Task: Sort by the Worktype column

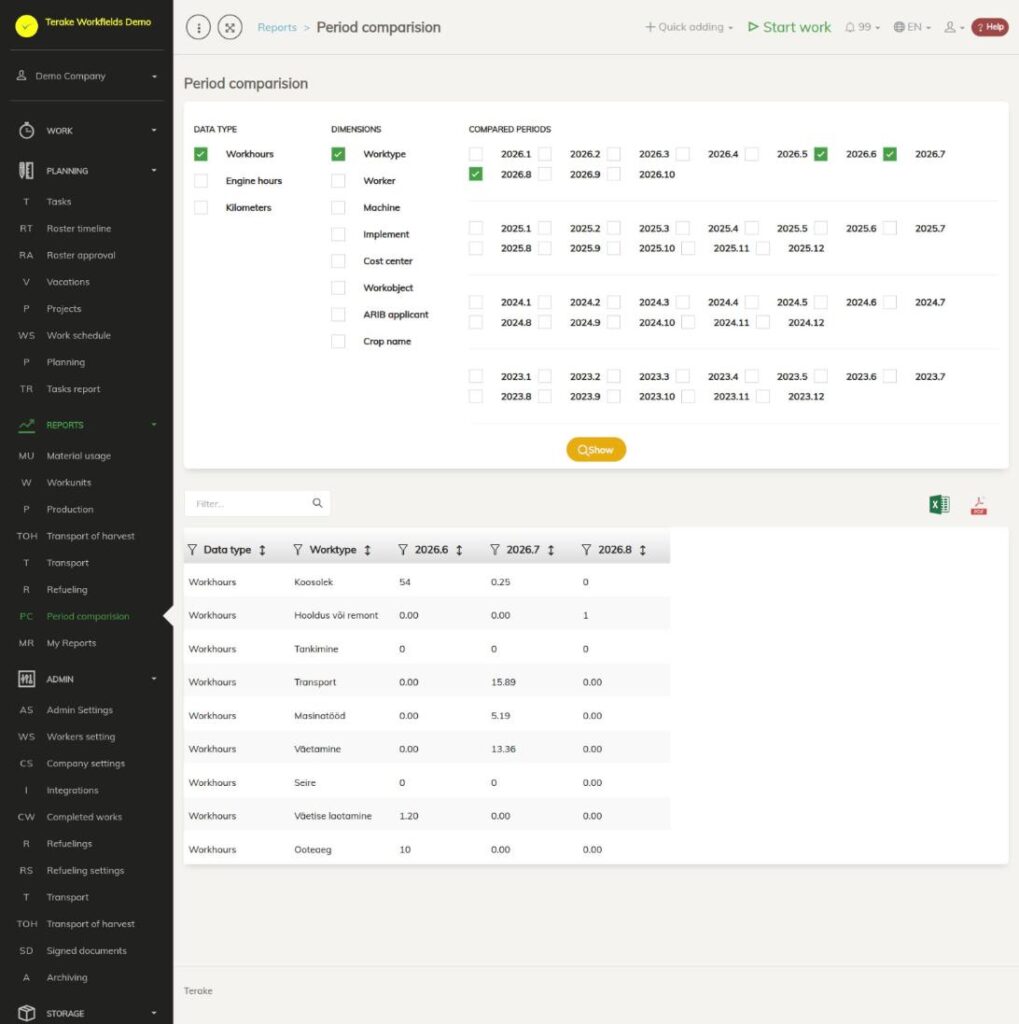Action: point(368,550)
